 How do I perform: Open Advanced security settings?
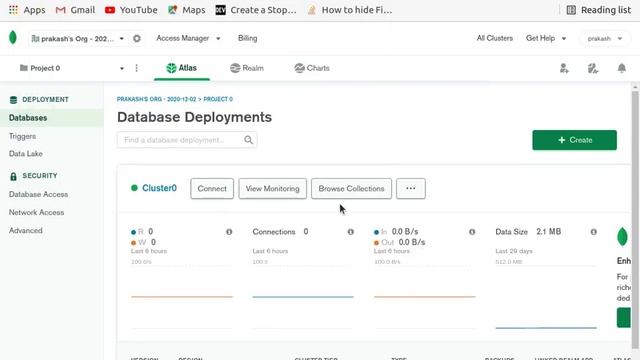pyautogui.click(x=26, y=231)
